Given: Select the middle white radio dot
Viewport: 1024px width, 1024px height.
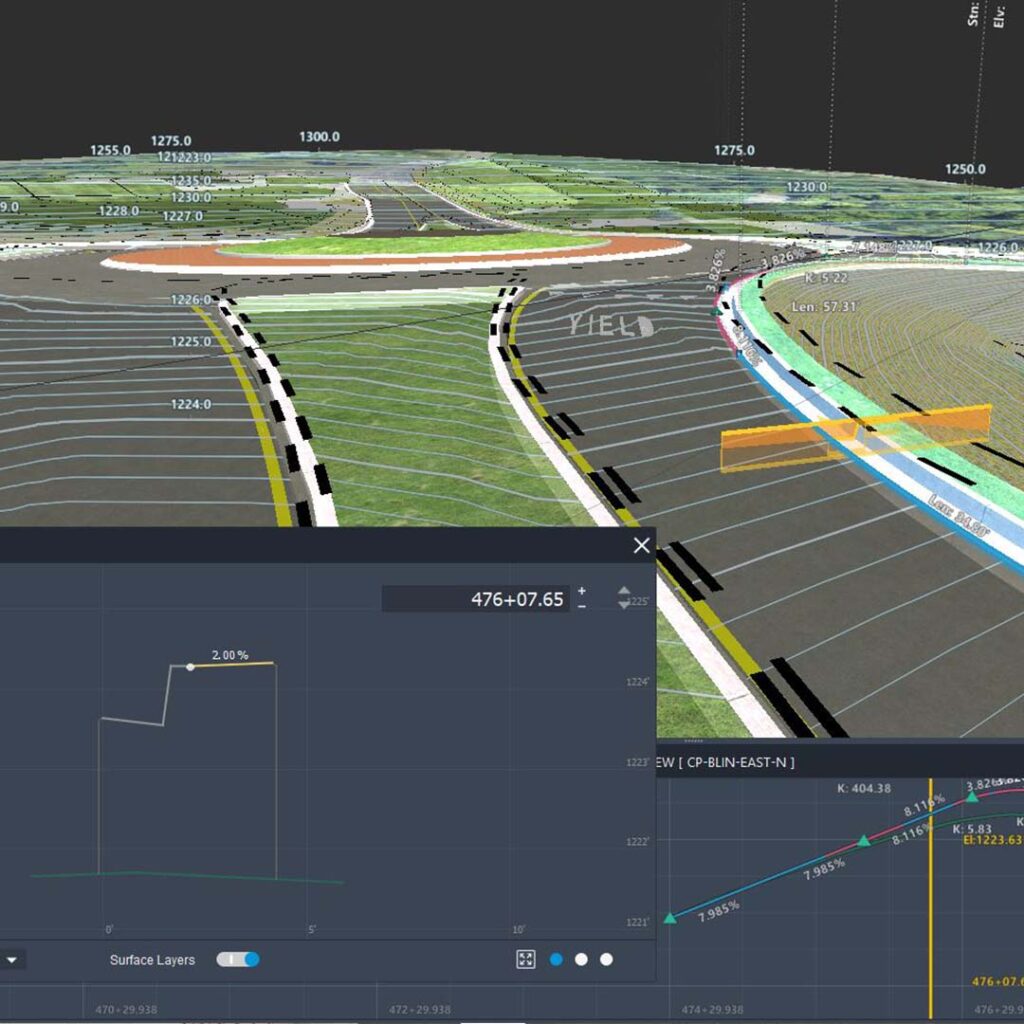Looking at the screenshot, I should [x=581, y=959].
